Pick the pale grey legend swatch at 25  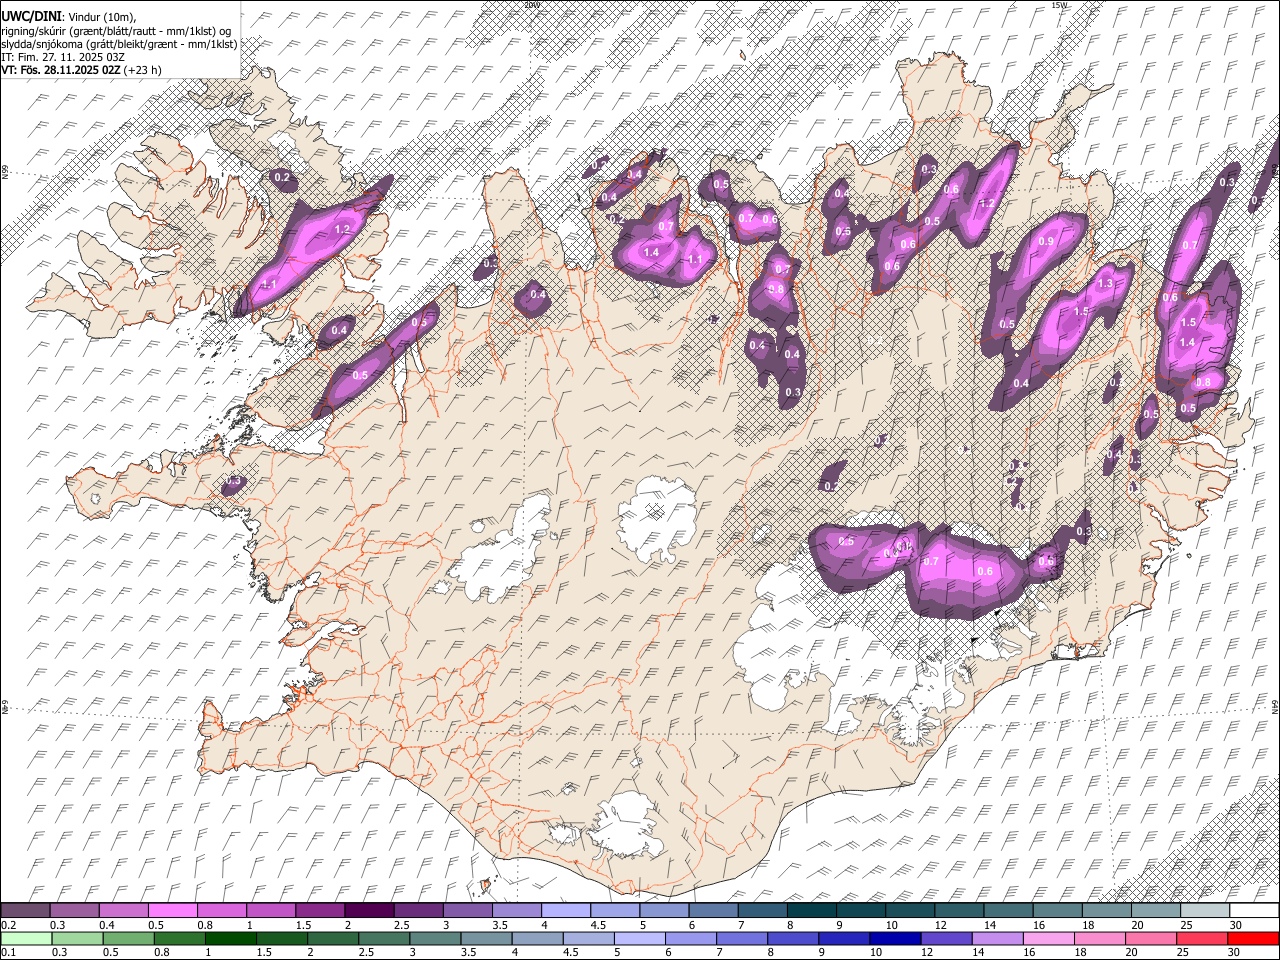pos(1205,911)
